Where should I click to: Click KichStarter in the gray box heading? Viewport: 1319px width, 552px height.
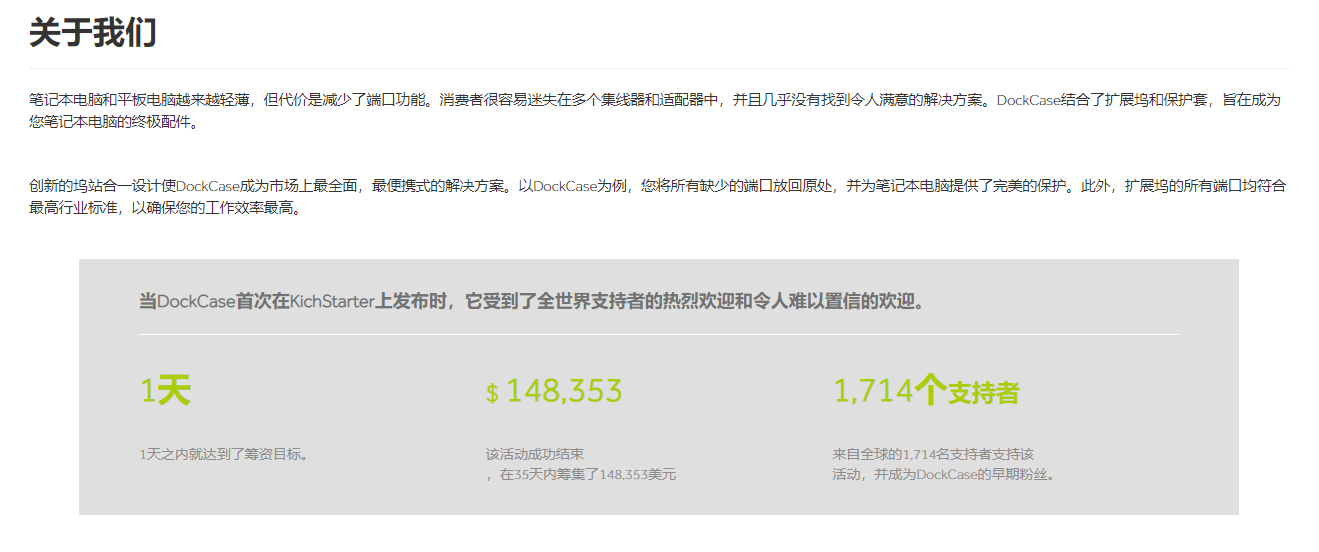coord(332,301)
